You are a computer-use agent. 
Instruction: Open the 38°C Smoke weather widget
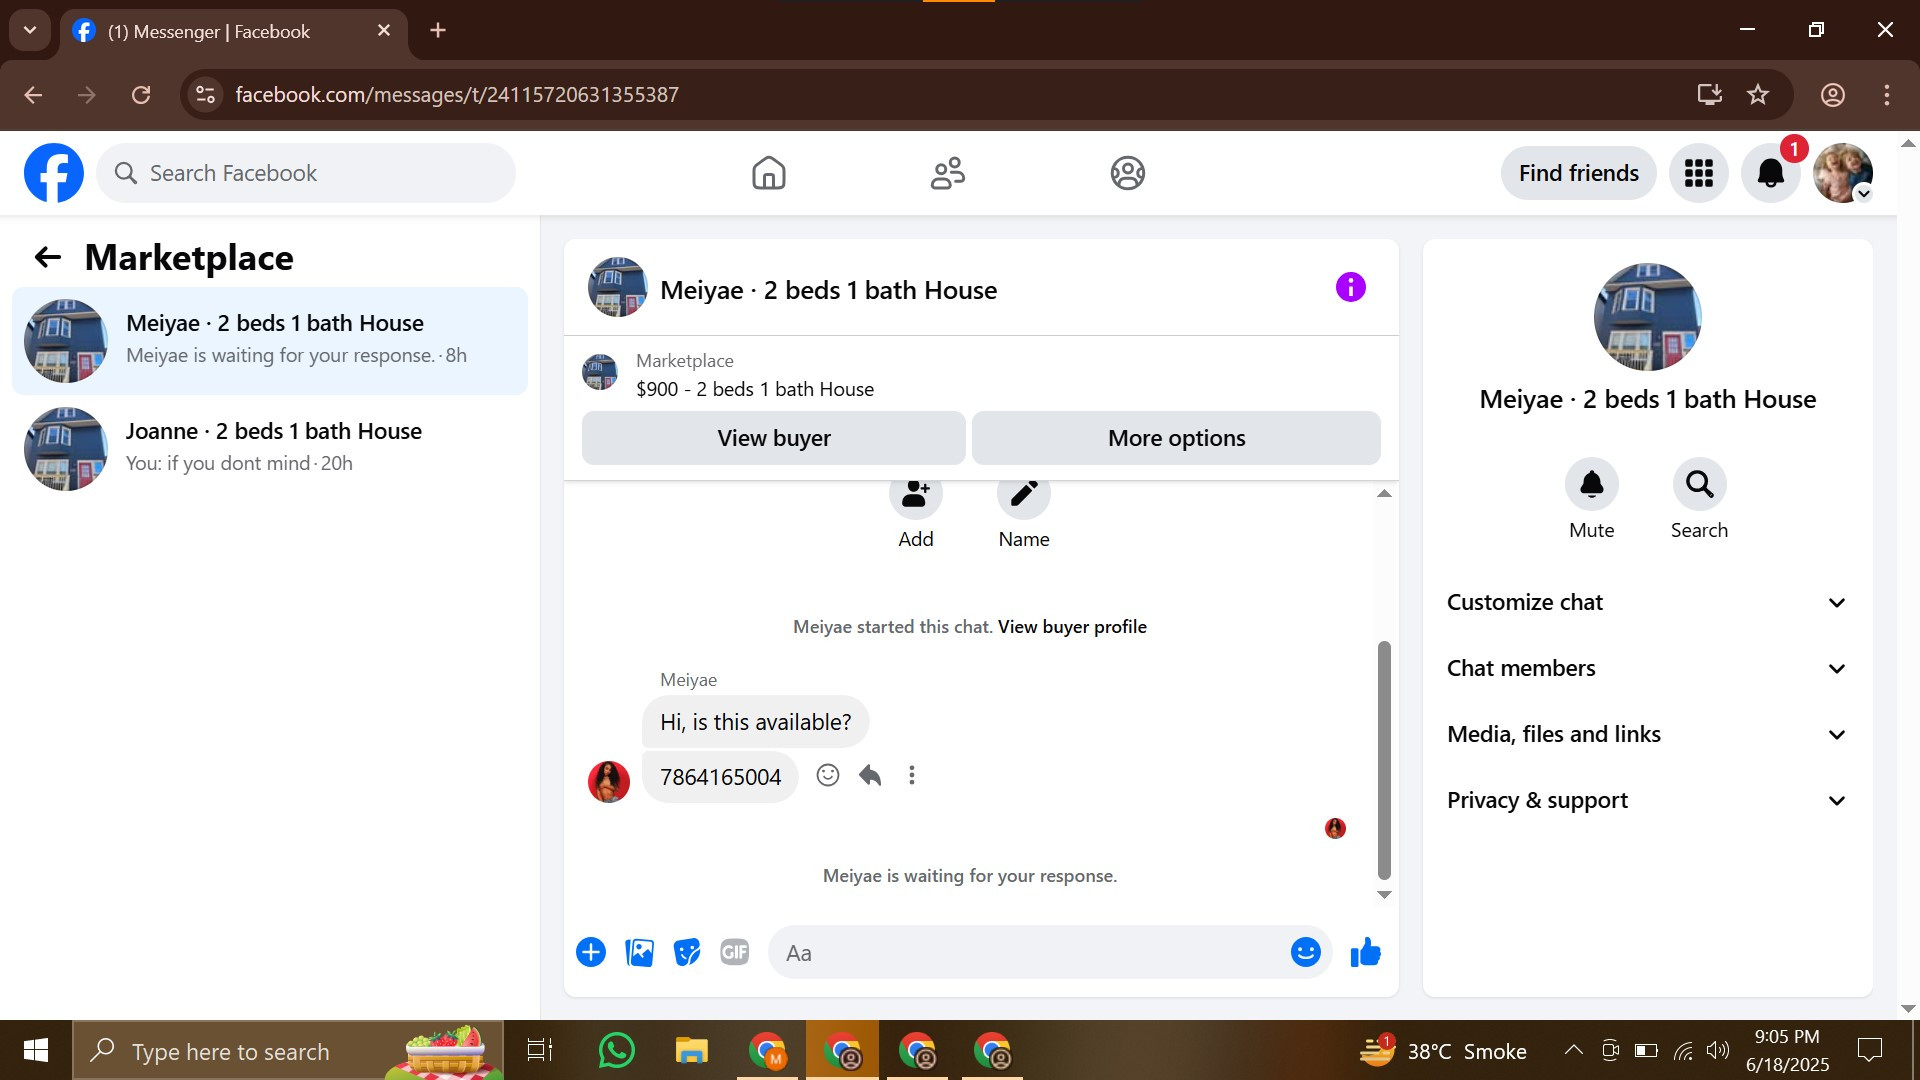[x=1443, y=1051]
